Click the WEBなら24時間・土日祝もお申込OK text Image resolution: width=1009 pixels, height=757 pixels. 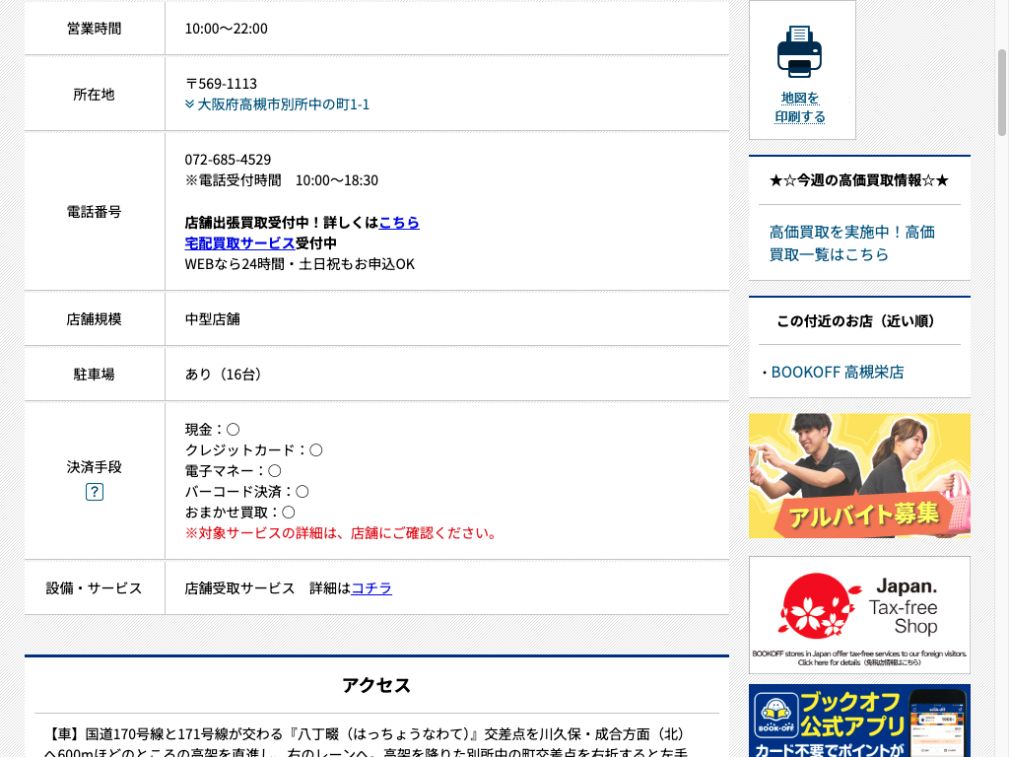tap(300, 264)
